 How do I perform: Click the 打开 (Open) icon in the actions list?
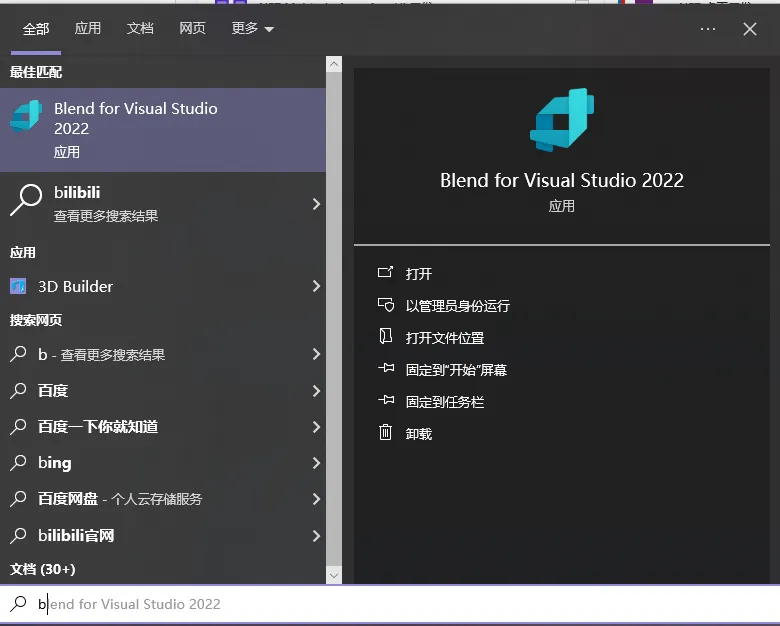tap(385, 272)
